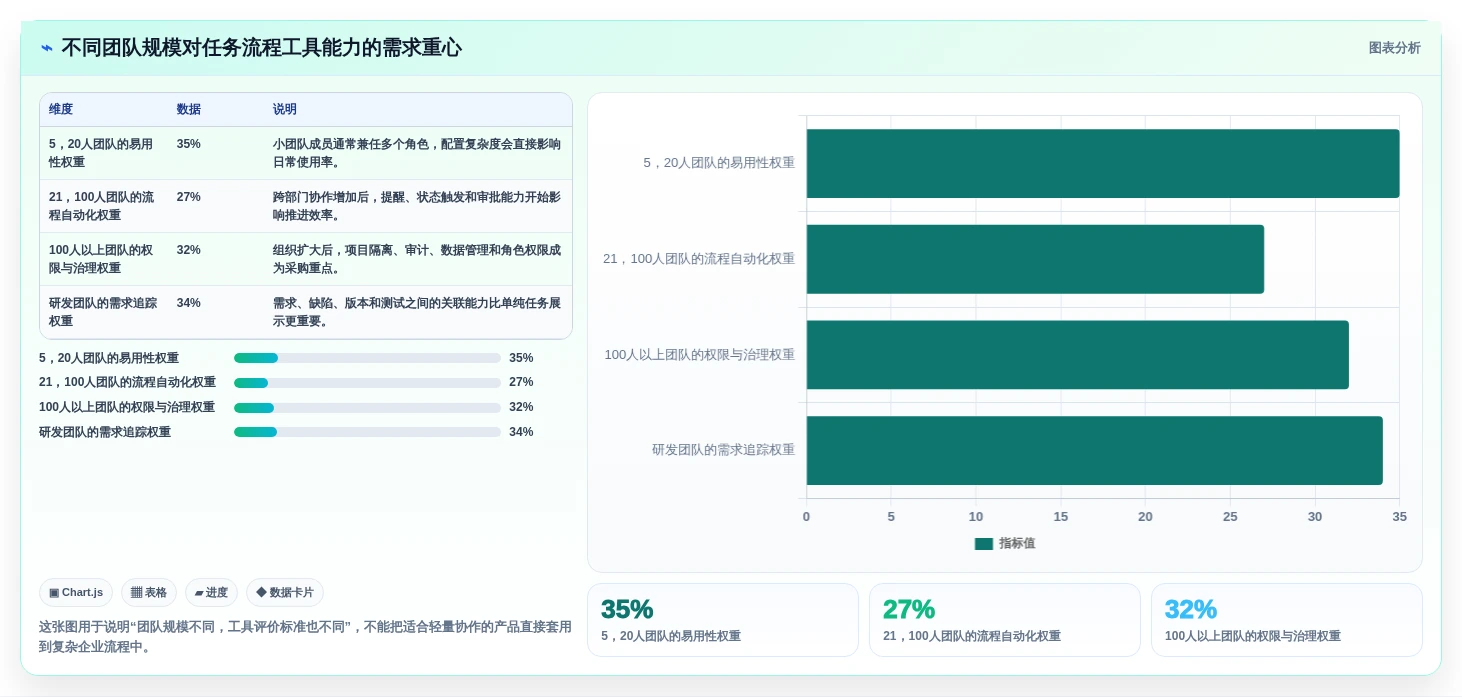Click the 27% data card
The width and height of the screenshot is (1462, 697).
click(1005, 620)
